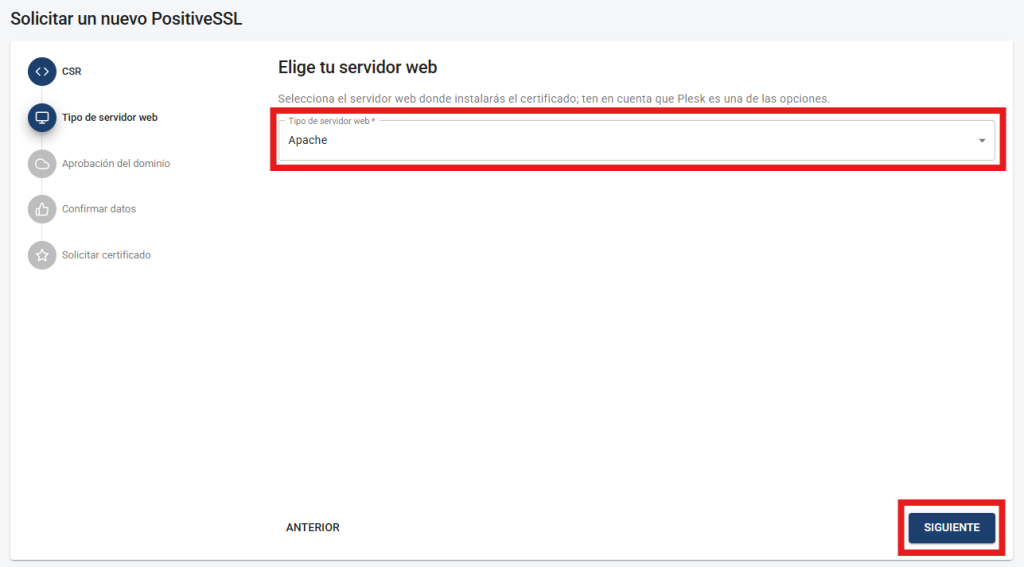Select the Tipo de servidor web step label

coord(110,118)
